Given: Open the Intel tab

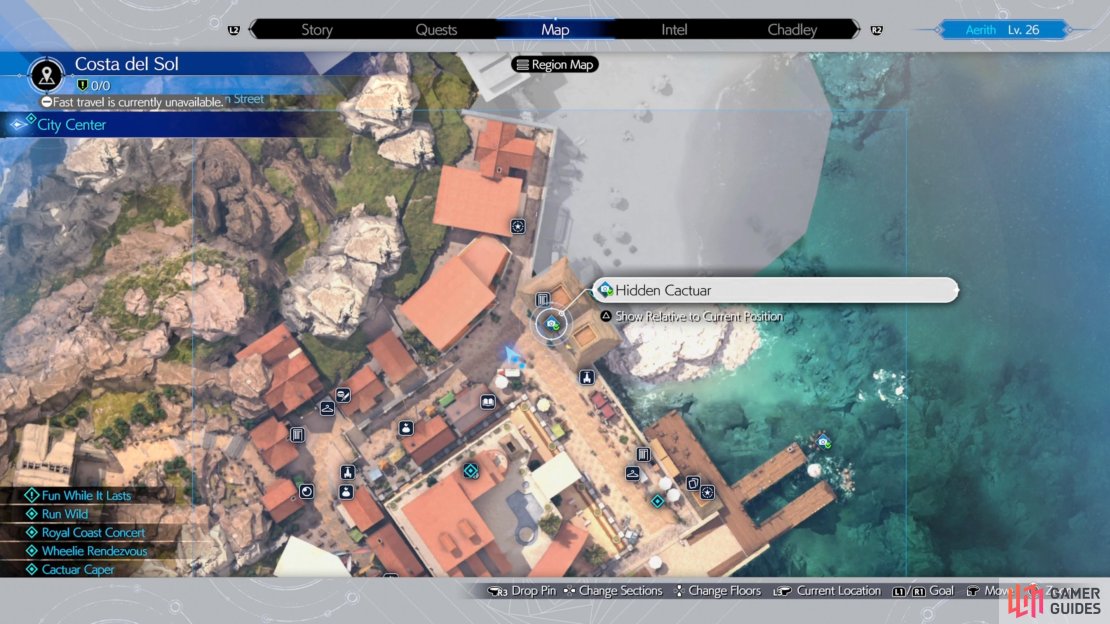Looking at the screenshot, I should click(x=674, y=30).
